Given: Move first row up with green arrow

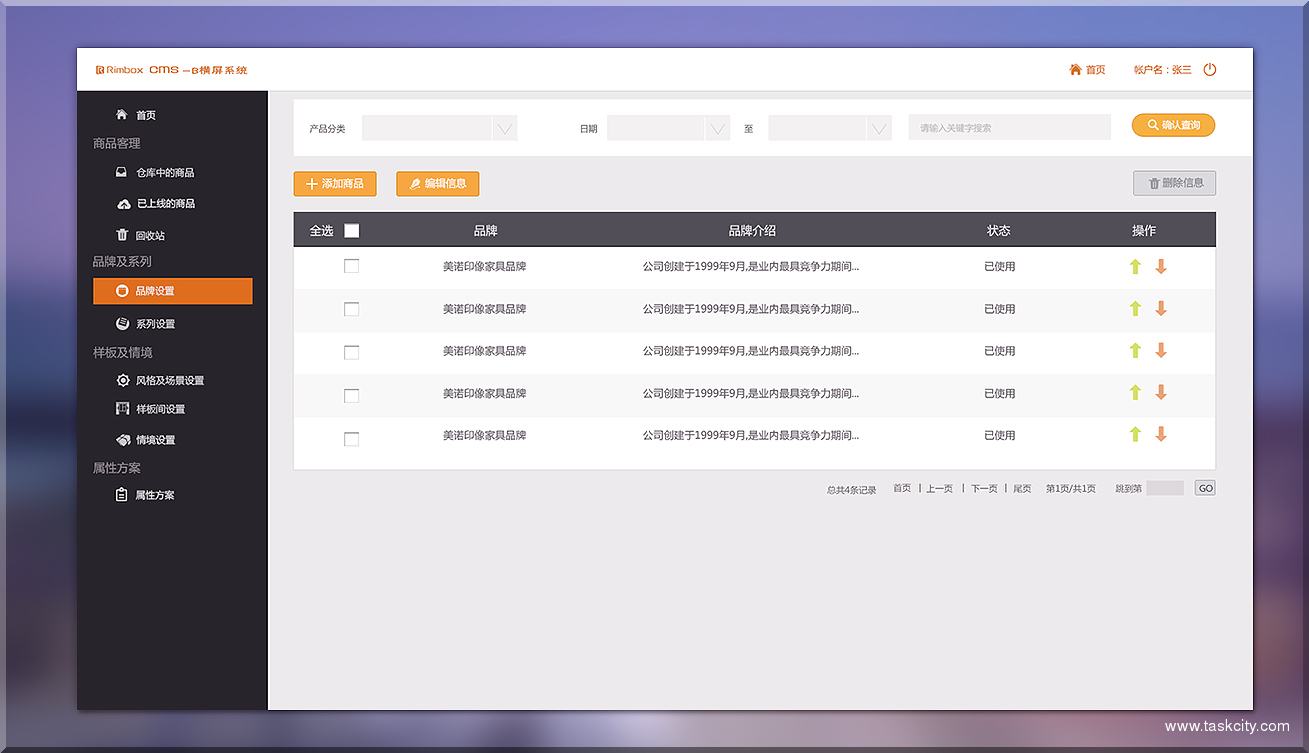Looking at the screenshot, I should 1135,267.
